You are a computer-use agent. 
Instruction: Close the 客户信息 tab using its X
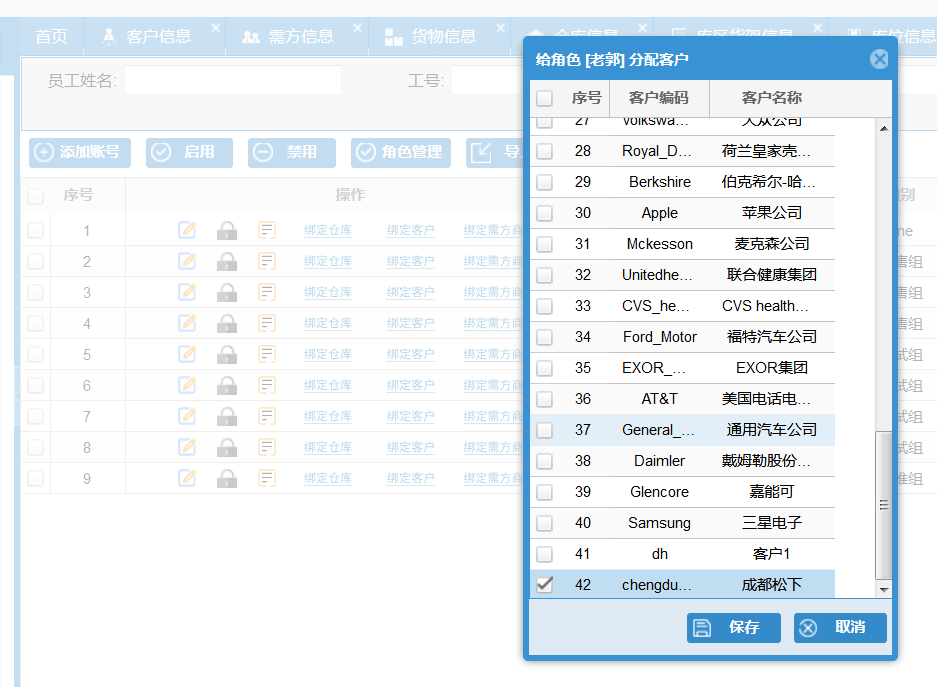[x=215, y=29]
